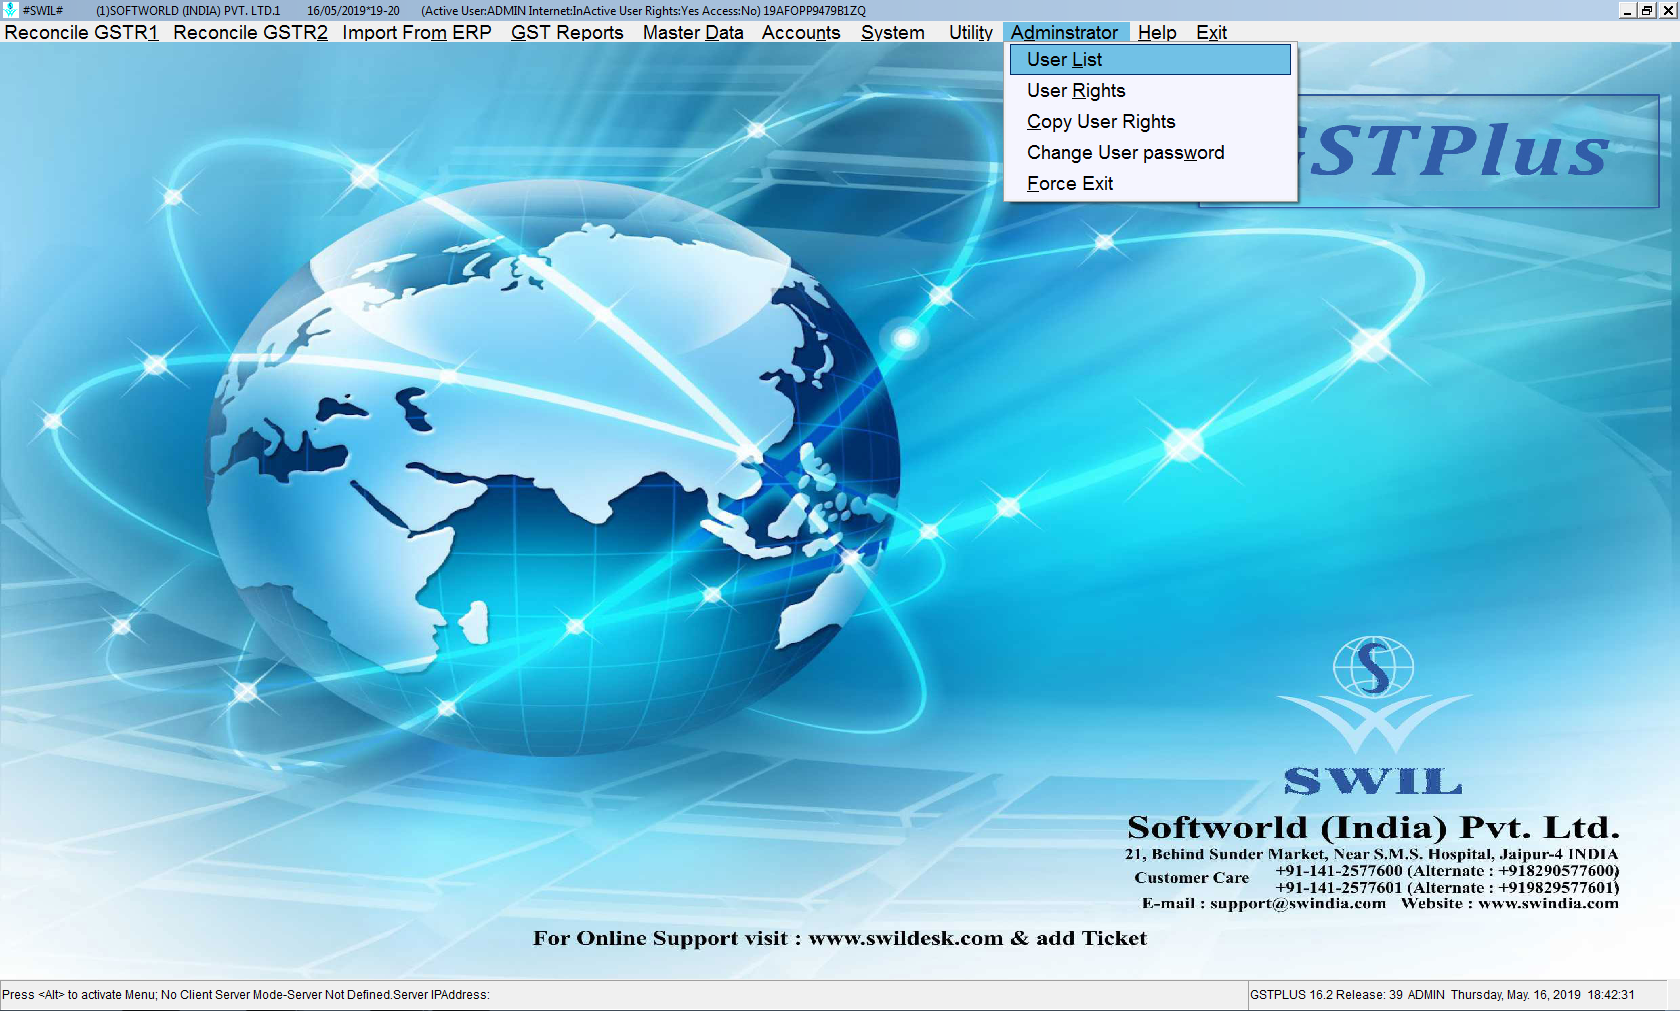Open the System menu
Viewport: 1680px width, 1011px height.
click(x=893, y=32)
